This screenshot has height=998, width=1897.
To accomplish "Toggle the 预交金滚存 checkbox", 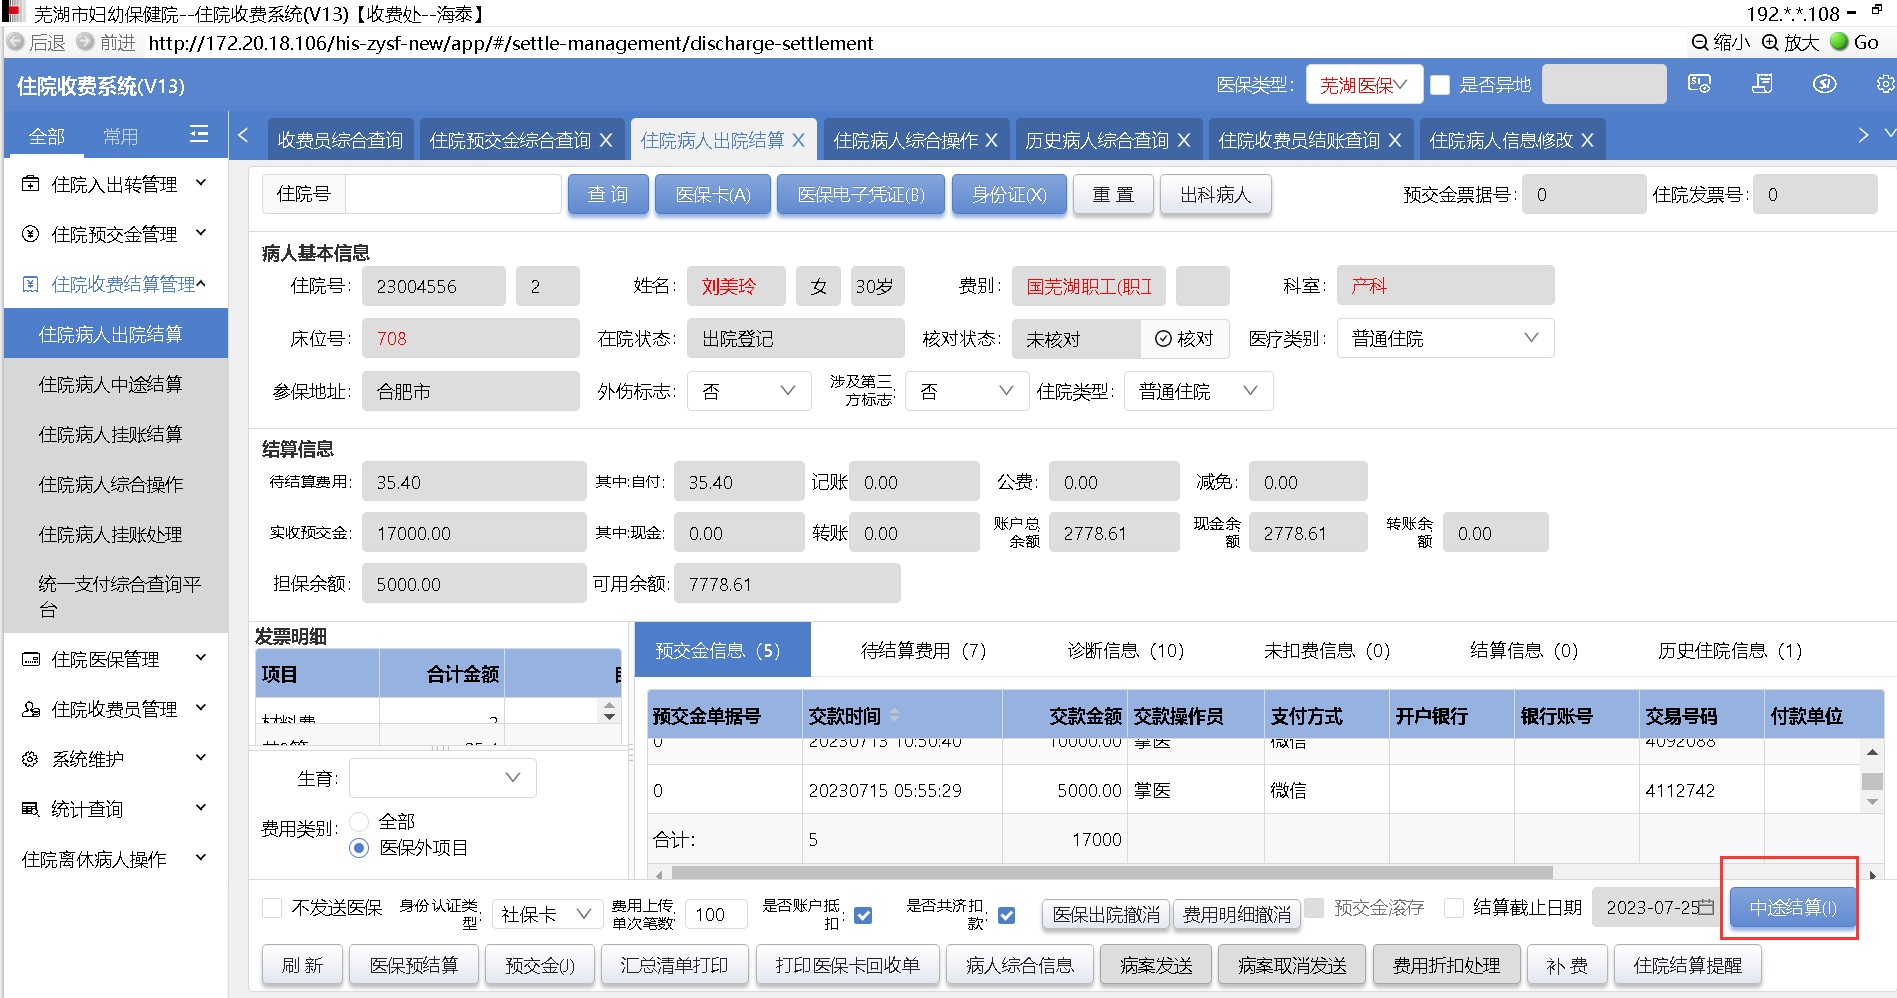I will 1315,907.
